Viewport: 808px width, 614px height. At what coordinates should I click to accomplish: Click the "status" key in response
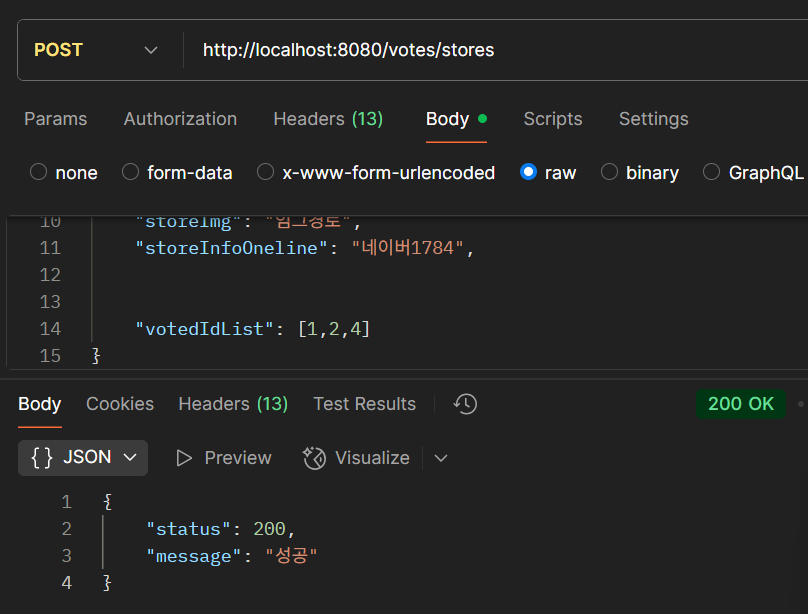tap(188, 529)
